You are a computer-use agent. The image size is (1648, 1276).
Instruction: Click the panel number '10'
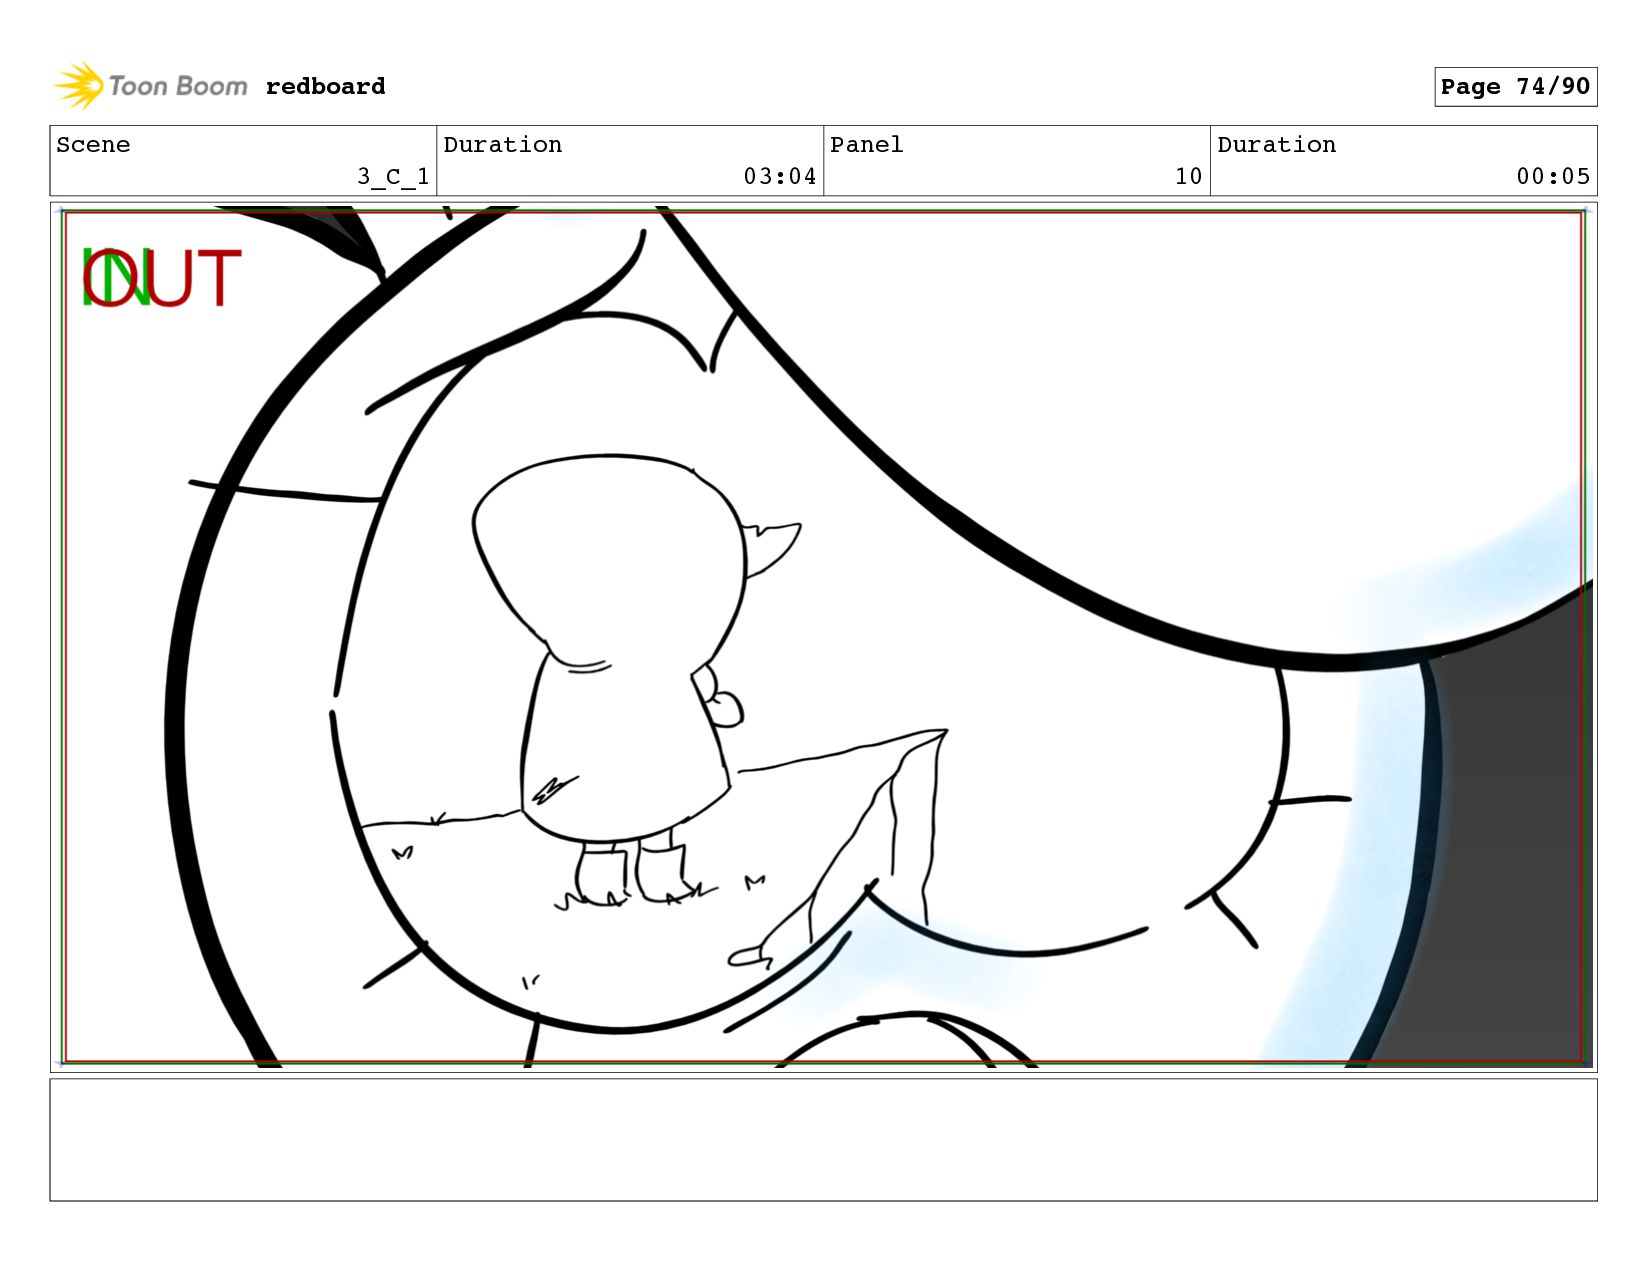tap(1188, 177)
